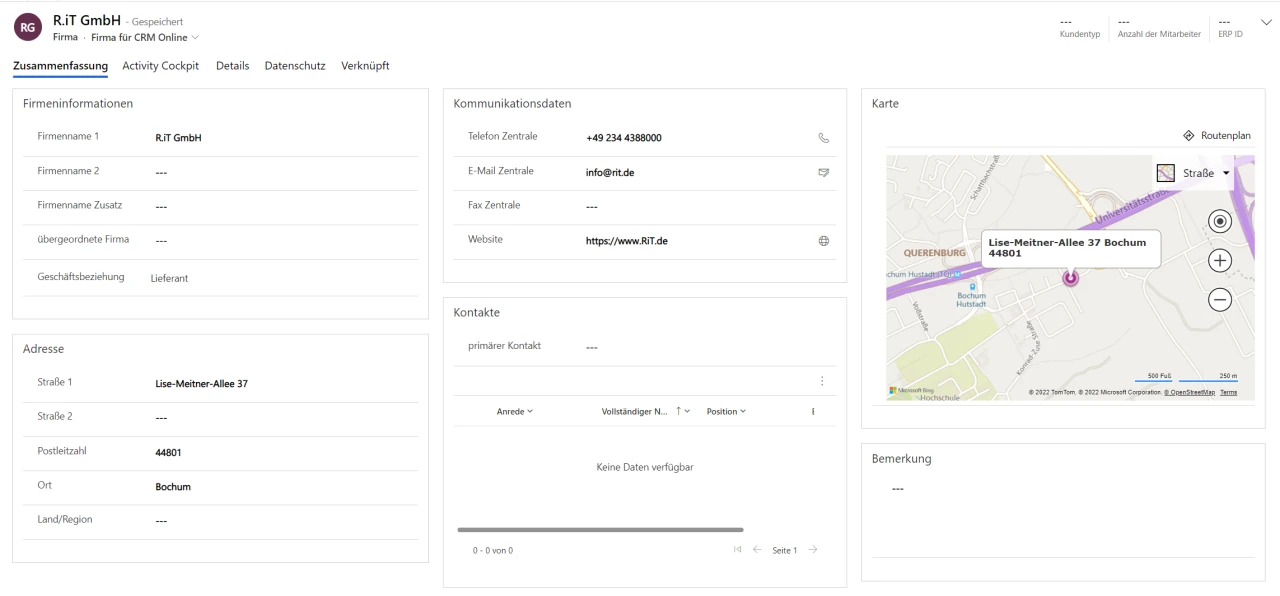The width and height of the screenshot is (1280, 596).
Task: Expand the Firma für CRM Online form selector
Action: (194, 36)
